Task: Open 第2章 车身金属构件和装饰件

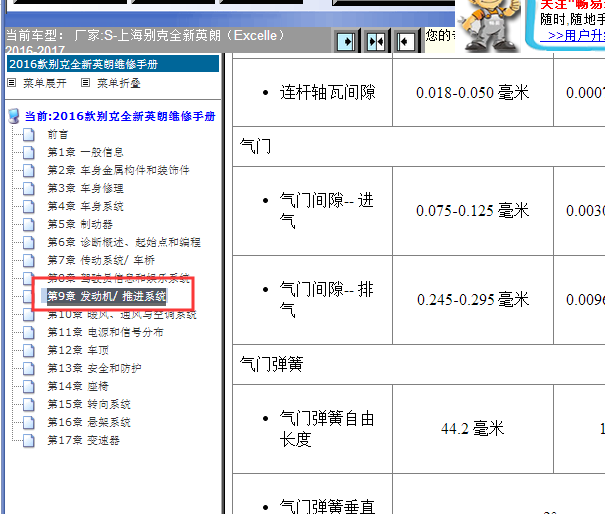Action: [118, 170]
